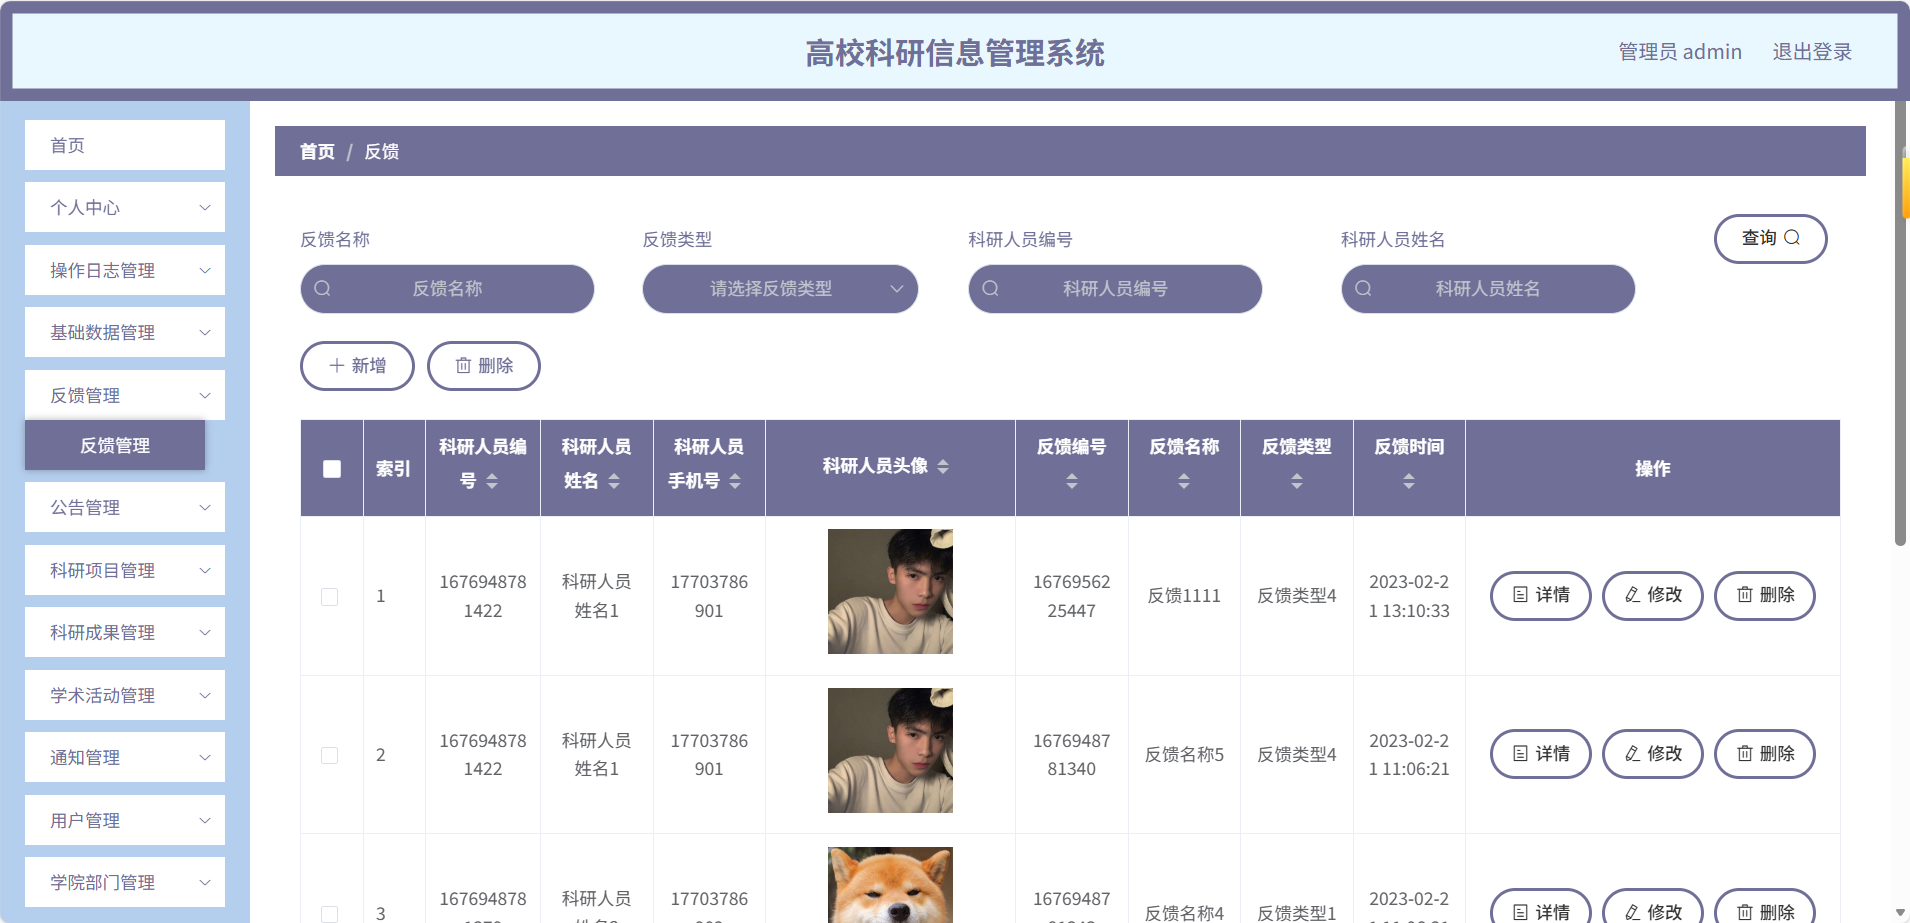Screen dimensions: 1910x923
Task: Click the plus icon on 新增 button
Action: point(337,366)
